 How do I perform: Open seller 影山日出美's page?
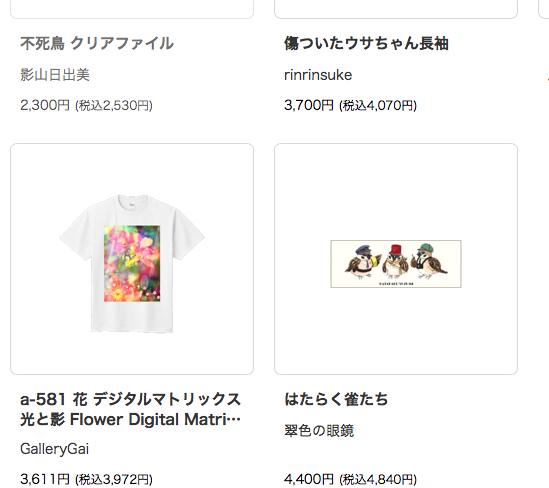[55, 75]
